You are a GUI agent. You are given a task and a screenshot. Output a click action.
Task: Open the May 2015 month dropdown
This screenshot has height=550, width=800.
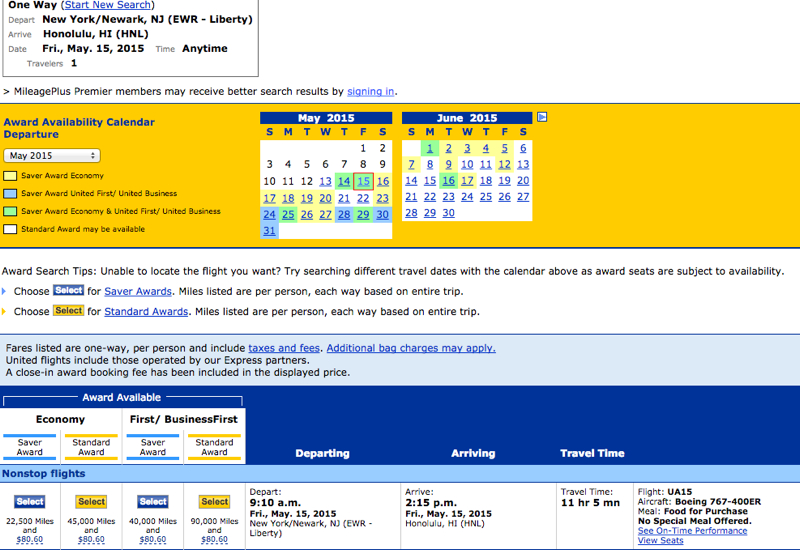click(52, 156)
